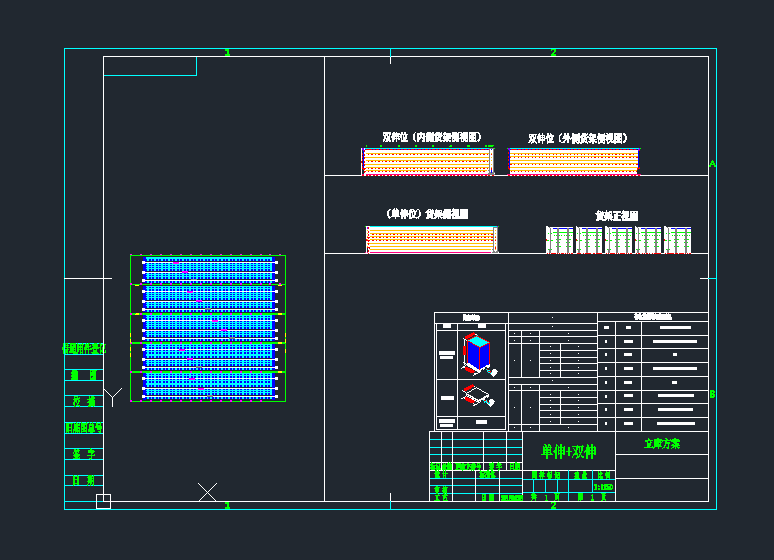Select the 单伸位 rack side view title
Viewport: 774px width, 560px height.
(427, 214)
